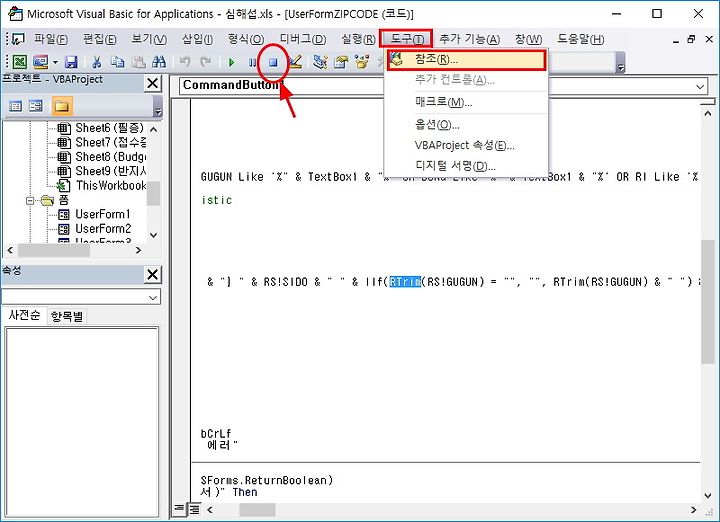The height and width of the screenshot is (522, 720).
Task: Click the Insert UserForm toolbar icon
Action: 40,62
